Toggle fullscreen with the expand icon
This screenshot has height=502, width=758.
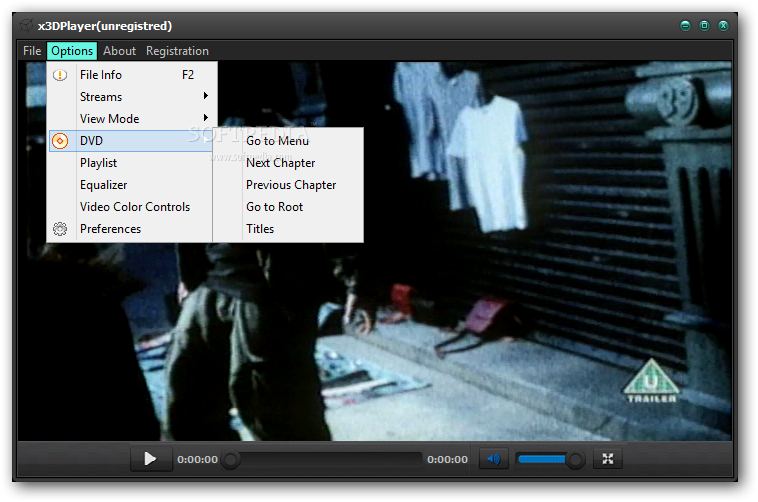point(608,458)
